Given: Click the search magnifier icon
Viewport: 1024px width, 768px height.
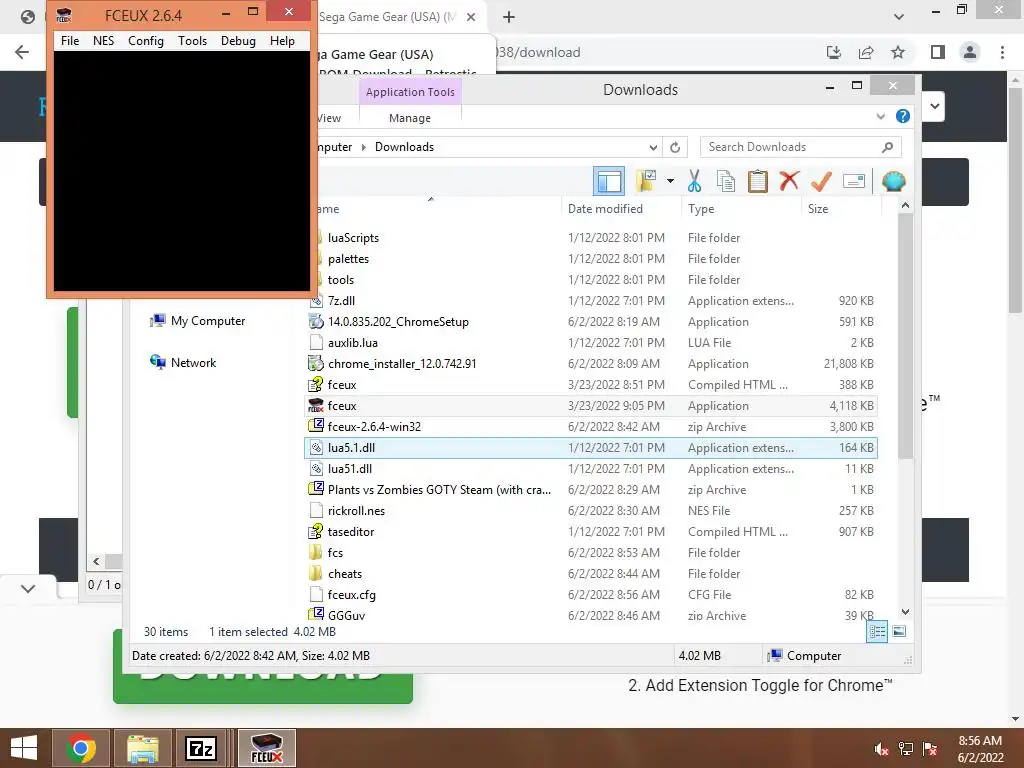Looking at the screenshot, I should coord(887,147).
